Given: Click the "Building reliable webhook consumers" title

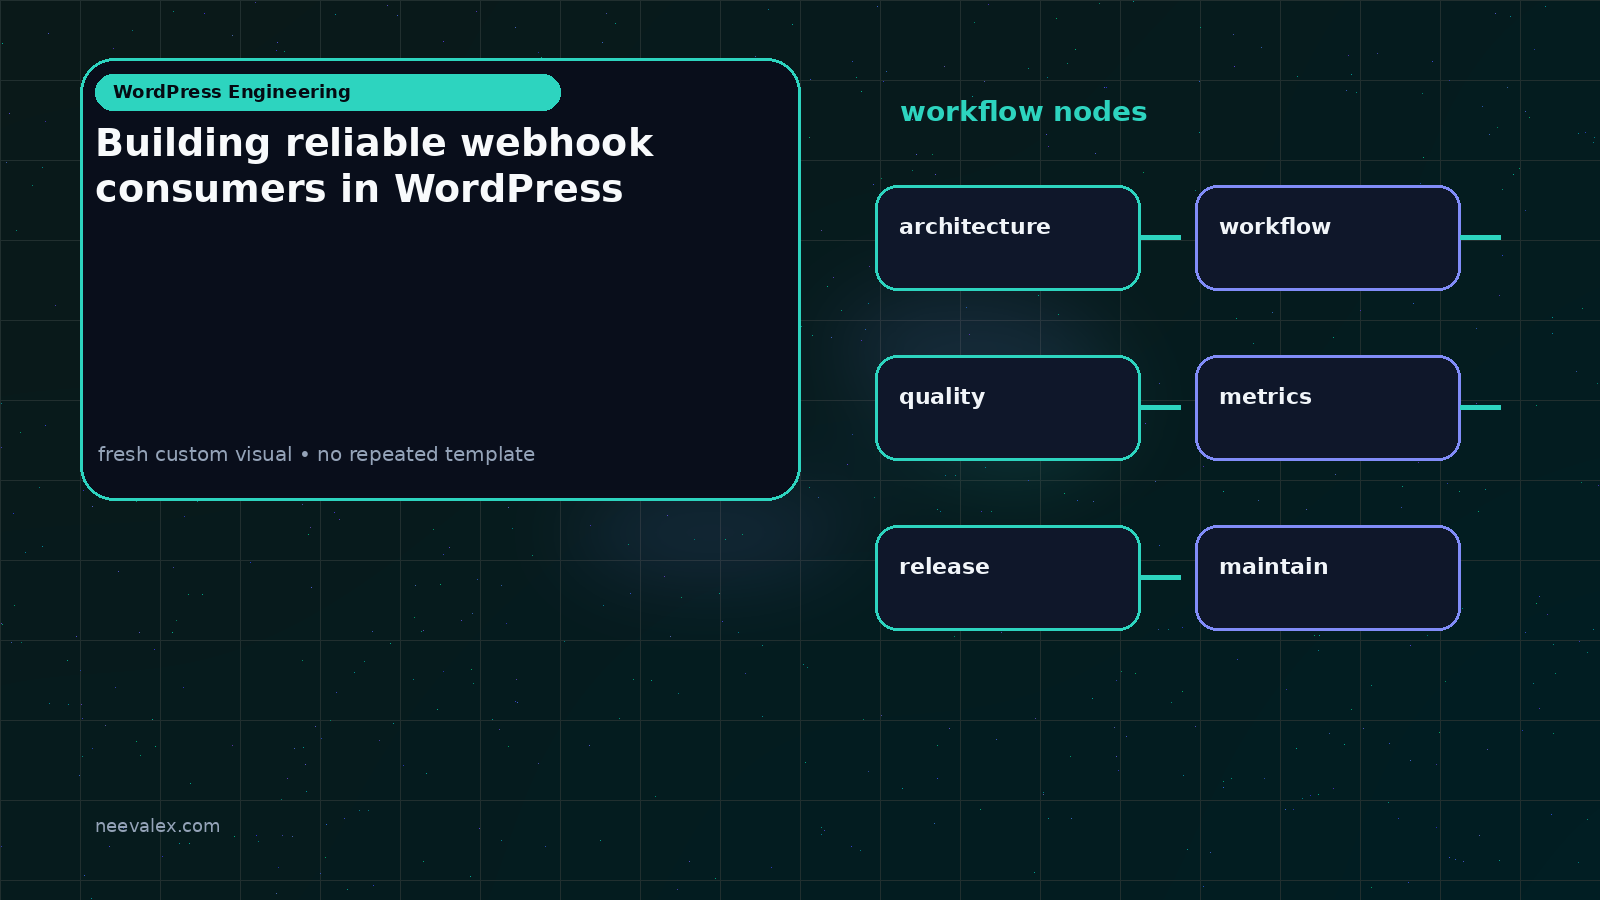Looking at the screenshot, I should tap(374, 166).
